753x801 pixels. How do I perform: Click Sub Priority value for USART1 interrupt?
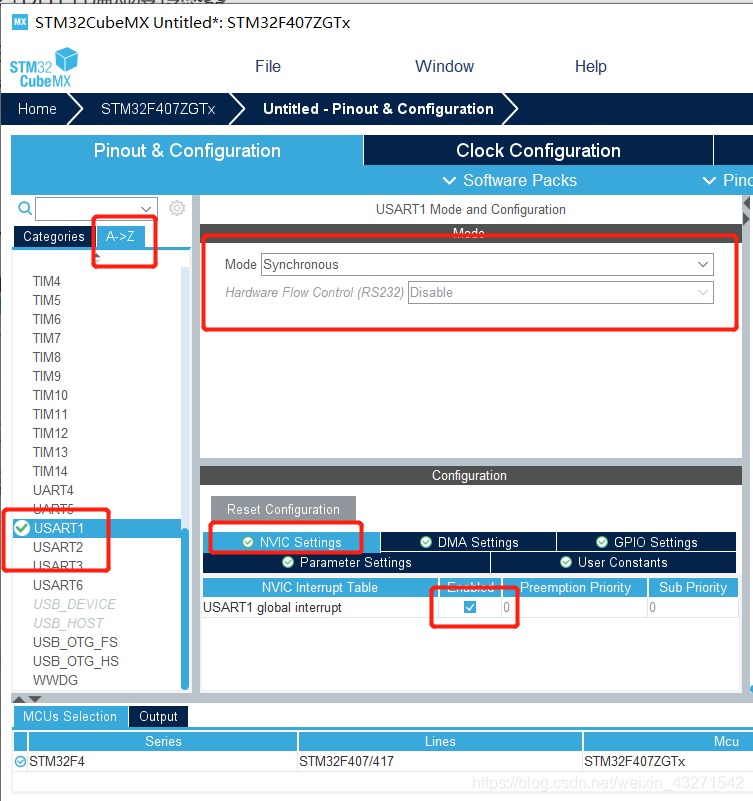[693, 607]
